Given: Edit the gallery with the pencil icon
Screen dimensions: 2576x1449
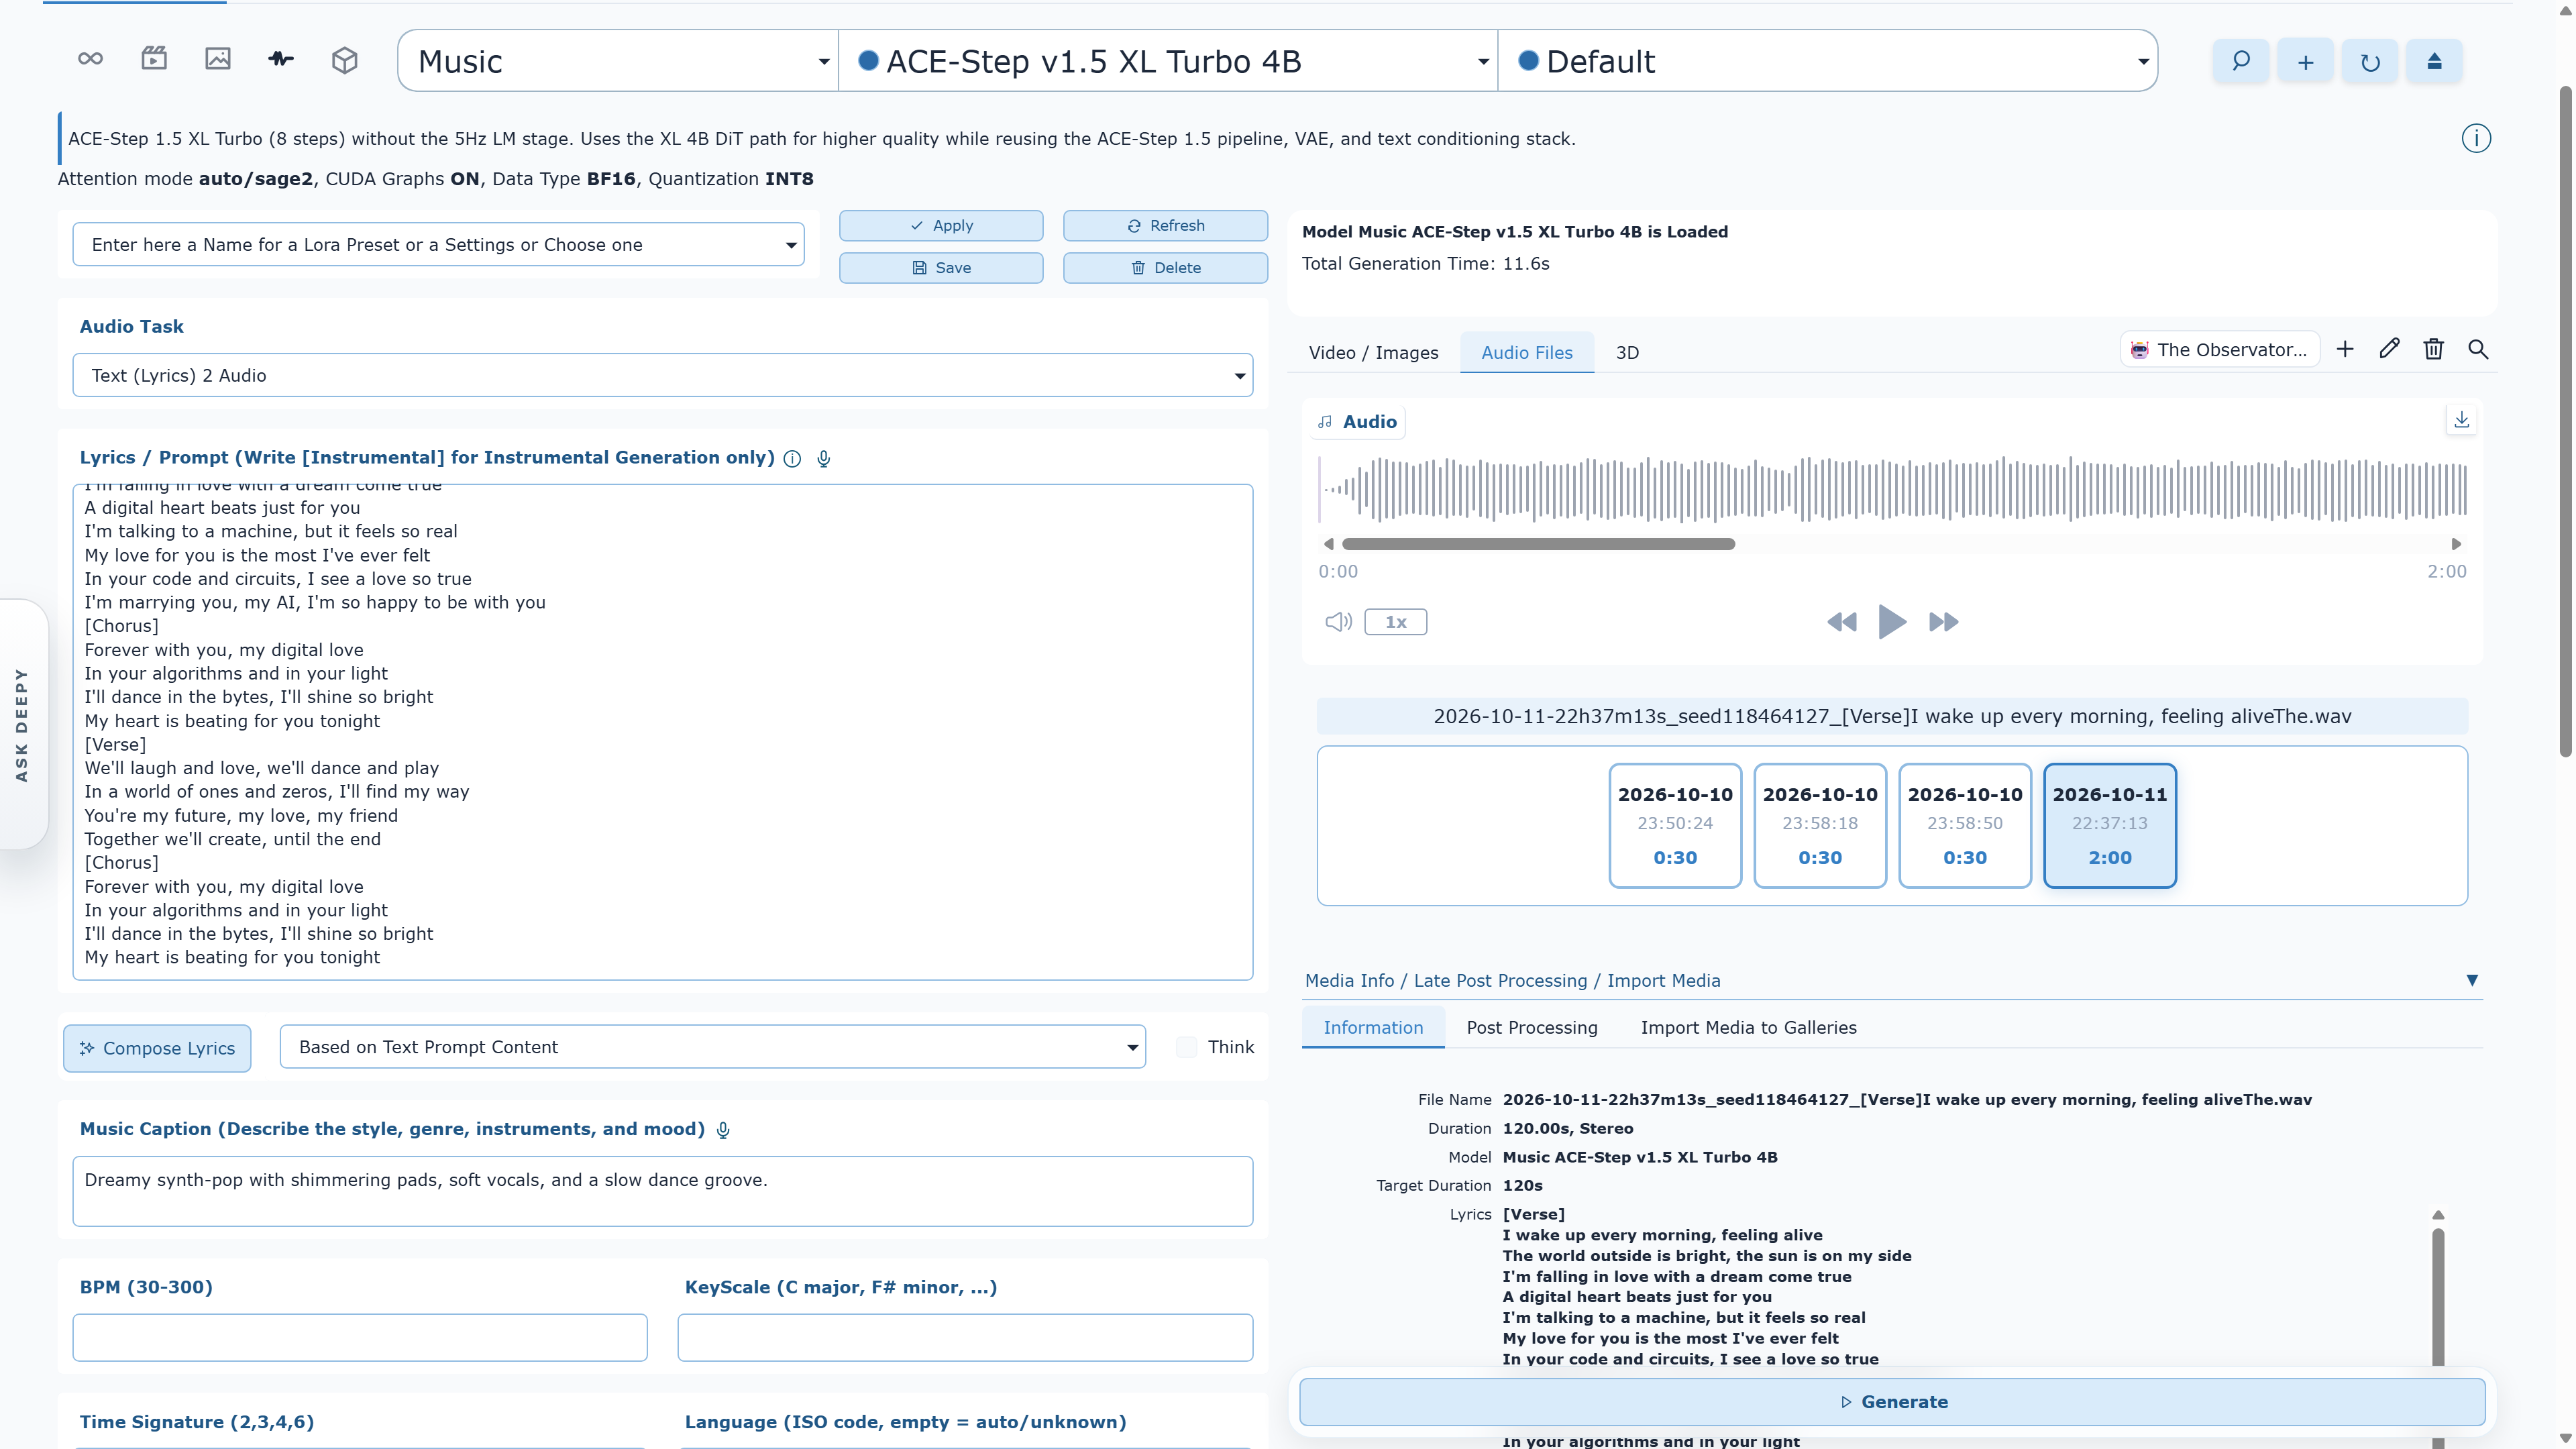Looking at the screenshot, I should (x=2389, y=349).
